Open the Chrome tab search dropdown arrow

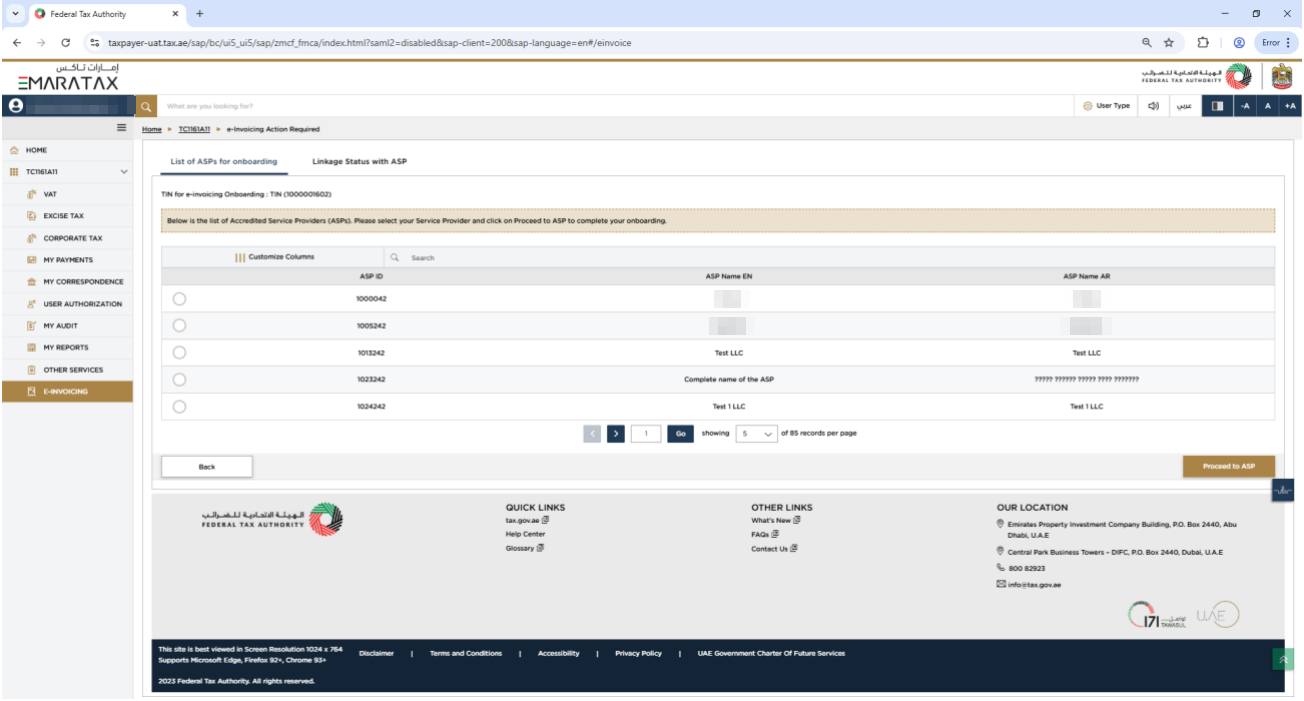(x=15, y=14)
